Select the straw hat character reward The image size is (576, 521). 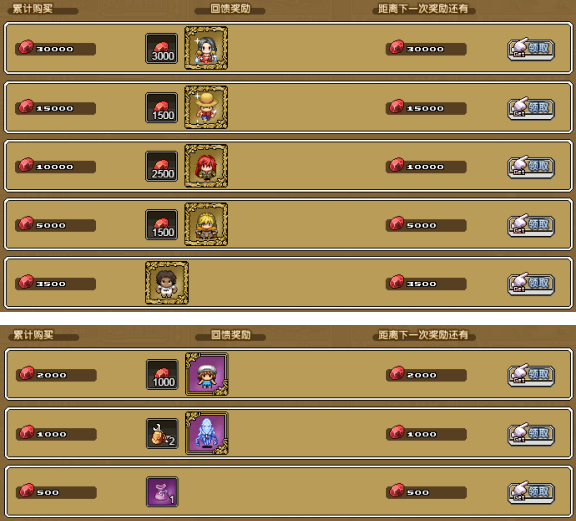[206, 107]
